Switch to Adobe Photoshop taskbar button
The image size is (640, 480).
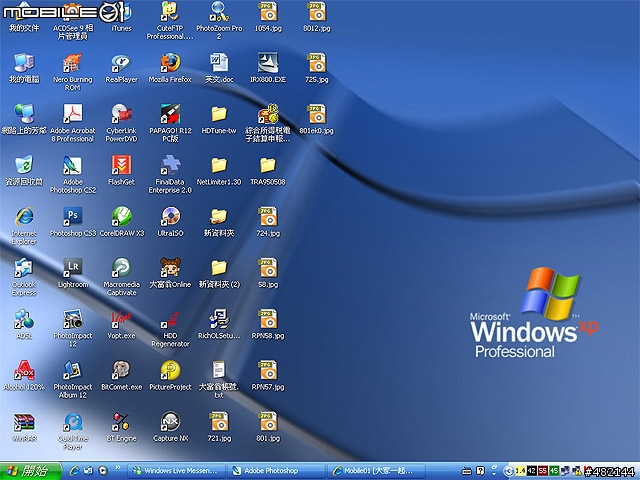pyautogui.click(x=276, y=471)
